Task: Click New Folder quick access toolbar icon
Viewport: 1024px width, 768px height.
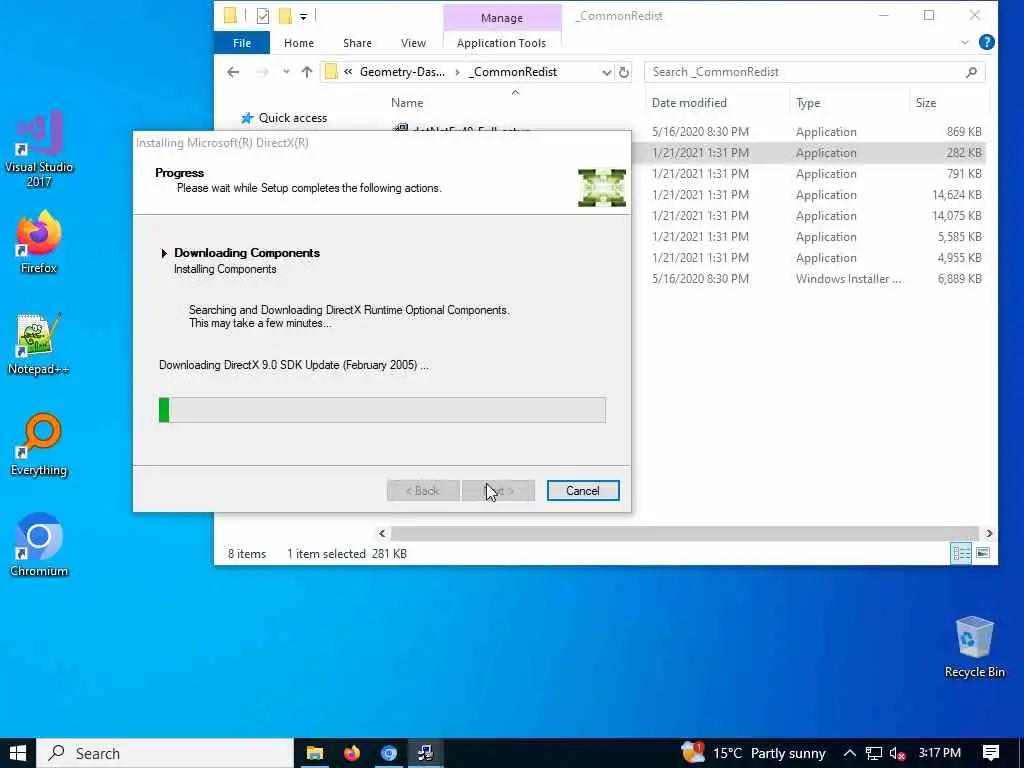Action: [285, 16]
